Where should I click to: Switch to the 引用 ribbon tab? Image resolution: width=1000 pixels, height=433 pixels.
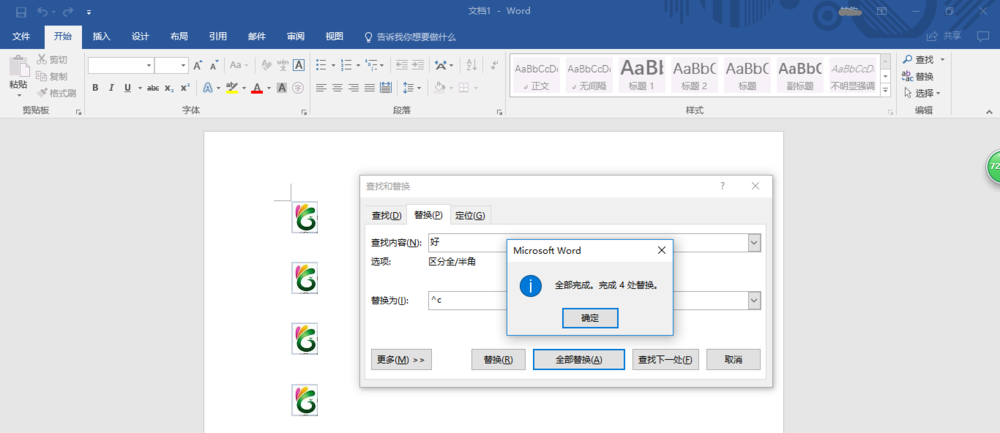pyautogui.click(x=218, y=36)
